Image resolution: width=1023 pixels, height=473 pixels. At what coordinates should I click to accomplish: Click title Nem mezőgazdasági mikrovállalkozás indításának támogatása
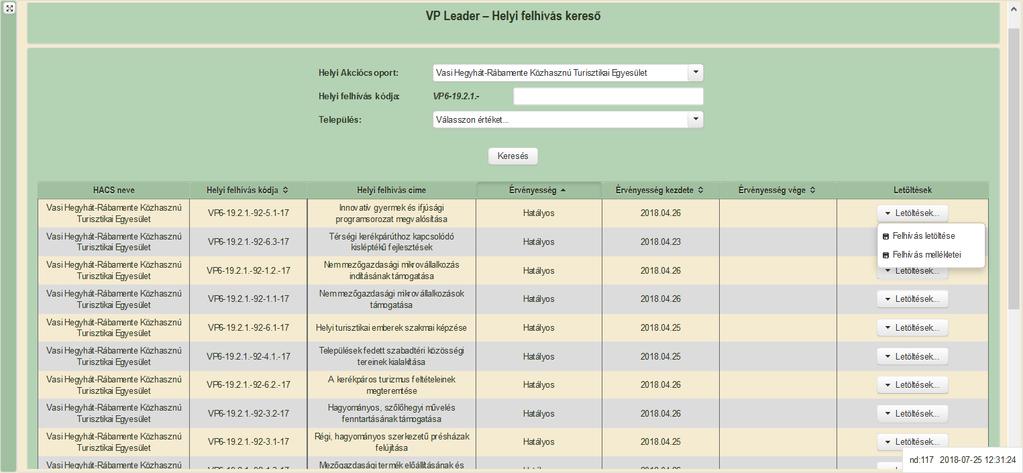pos(391,270)
